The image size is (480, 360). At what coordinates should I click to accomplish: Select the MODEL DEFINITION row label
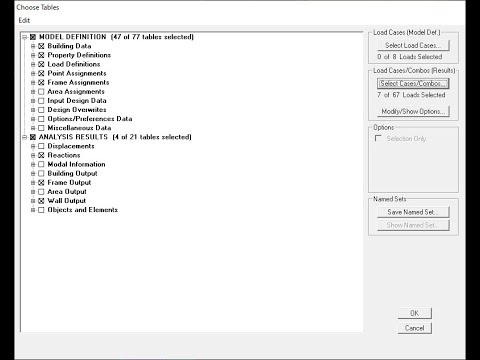[x=116, y=37]
